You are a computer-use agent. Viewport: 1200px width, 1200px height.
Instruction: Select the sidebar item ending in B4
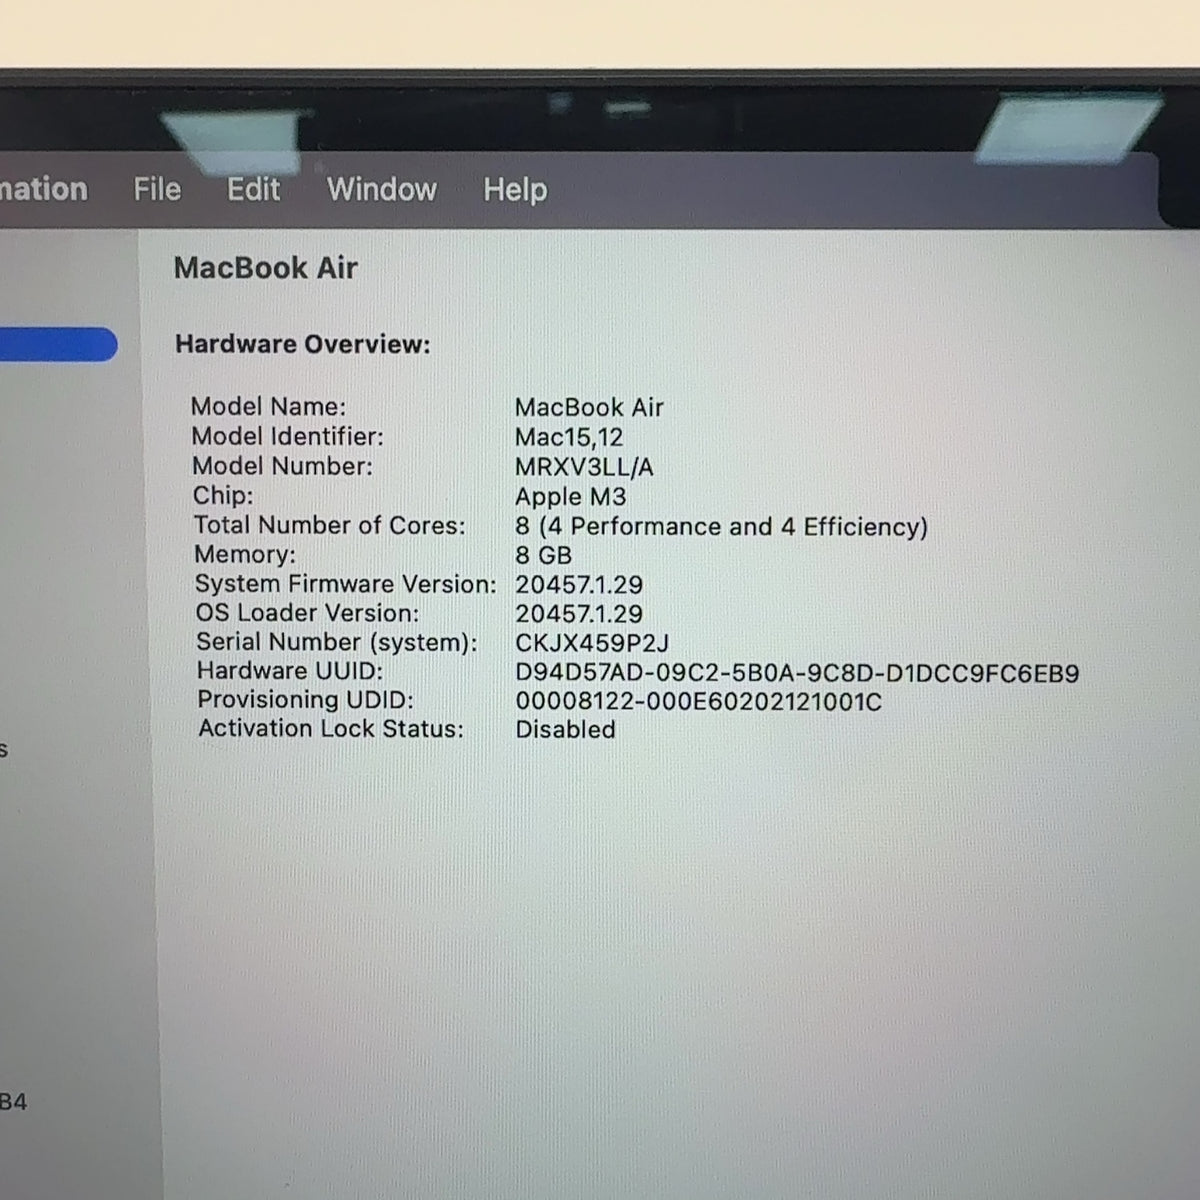pyautogui.click(x=13, y=1102)
